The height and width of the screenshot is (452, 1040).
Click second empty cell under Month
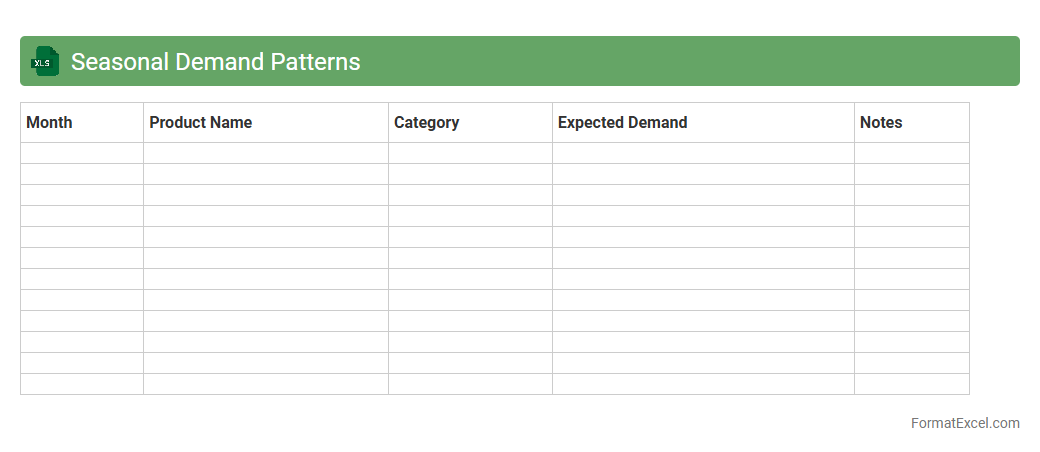(x=82, y=174)
